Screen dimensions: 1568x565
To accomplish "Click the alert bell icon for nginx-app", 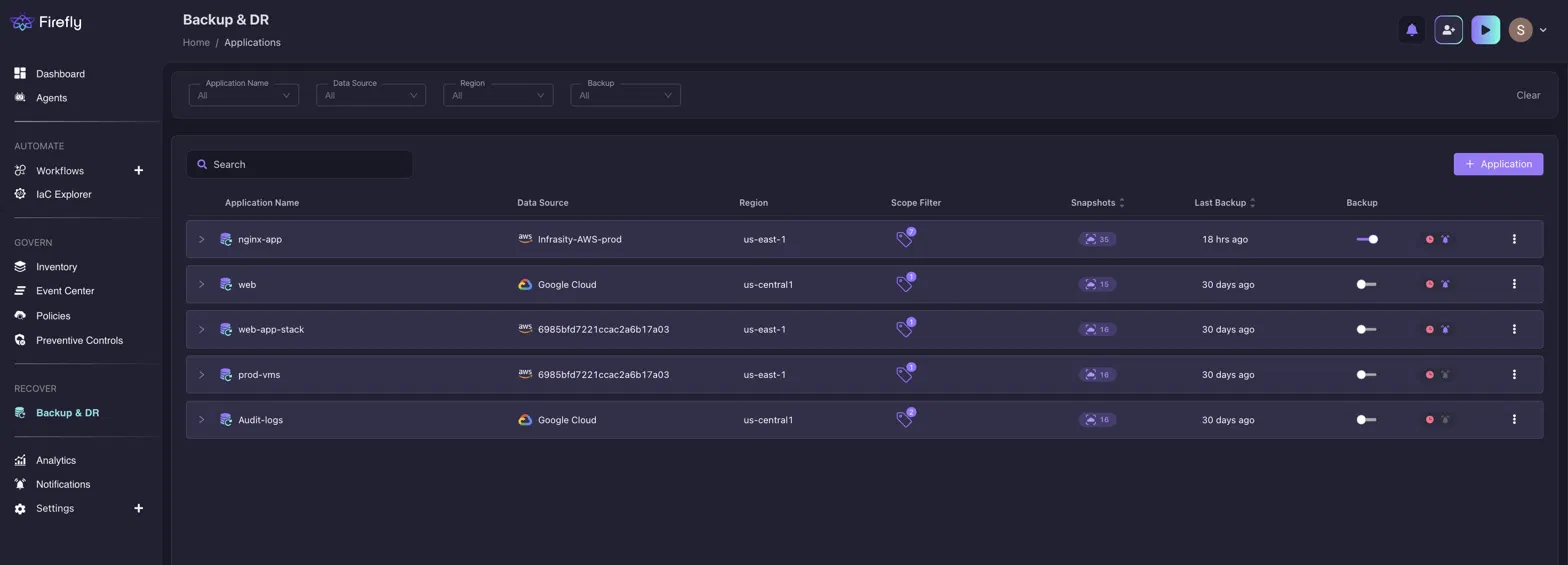I will point(1445,239).
